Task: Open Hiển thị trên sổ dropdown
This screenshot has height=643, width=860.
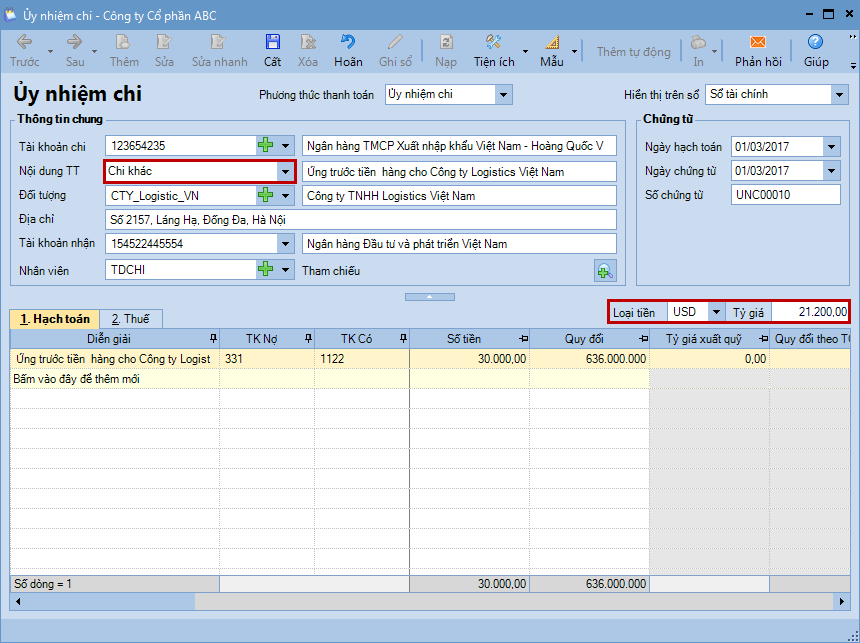Action: [839, 95]
